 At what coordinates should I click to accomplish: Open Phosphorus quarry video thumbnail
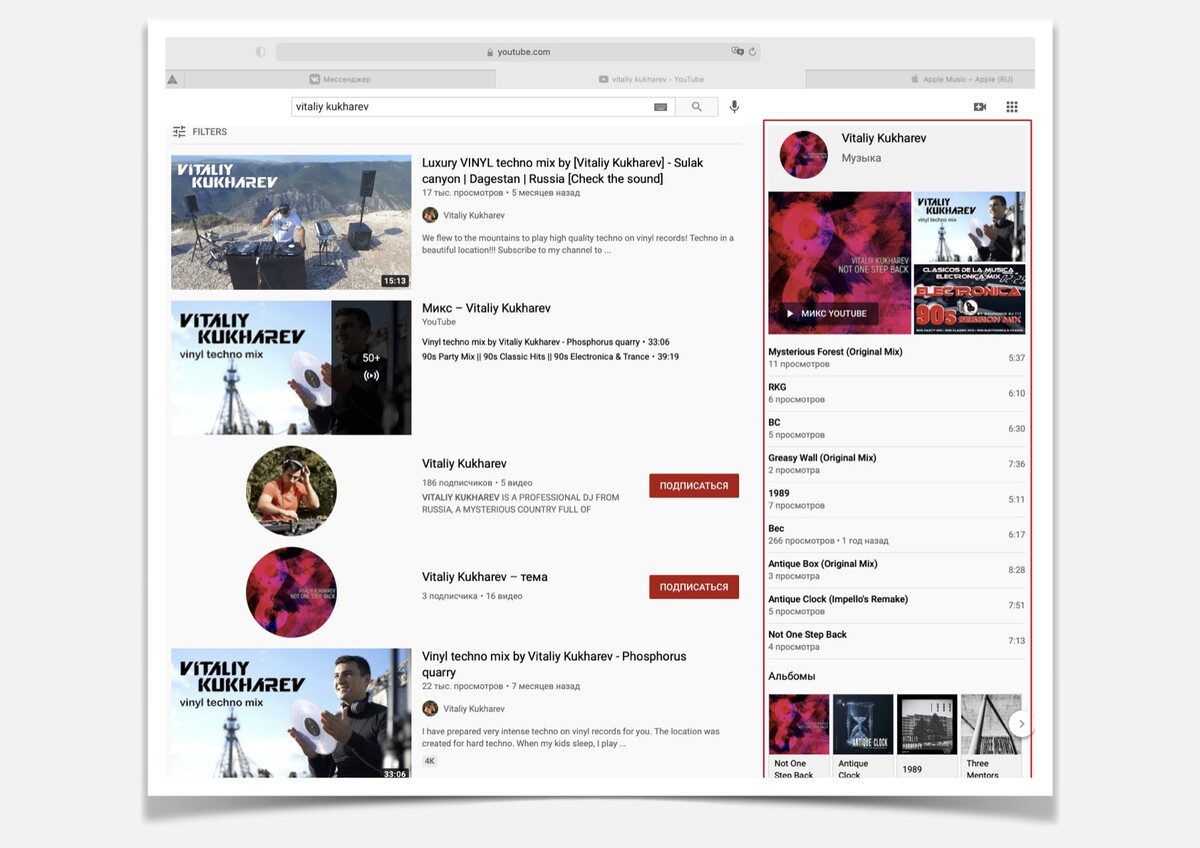(291, 714)
